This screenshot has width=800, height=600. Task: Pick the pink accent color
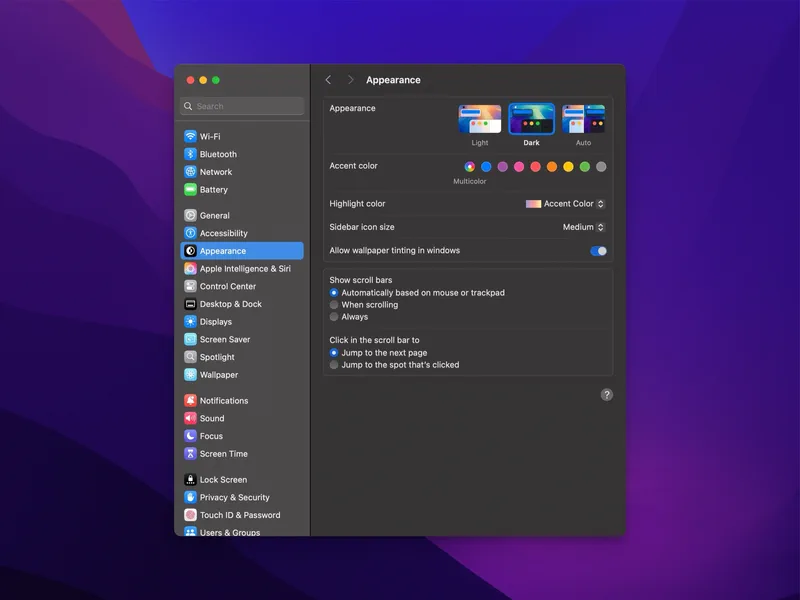coord(519,167)
